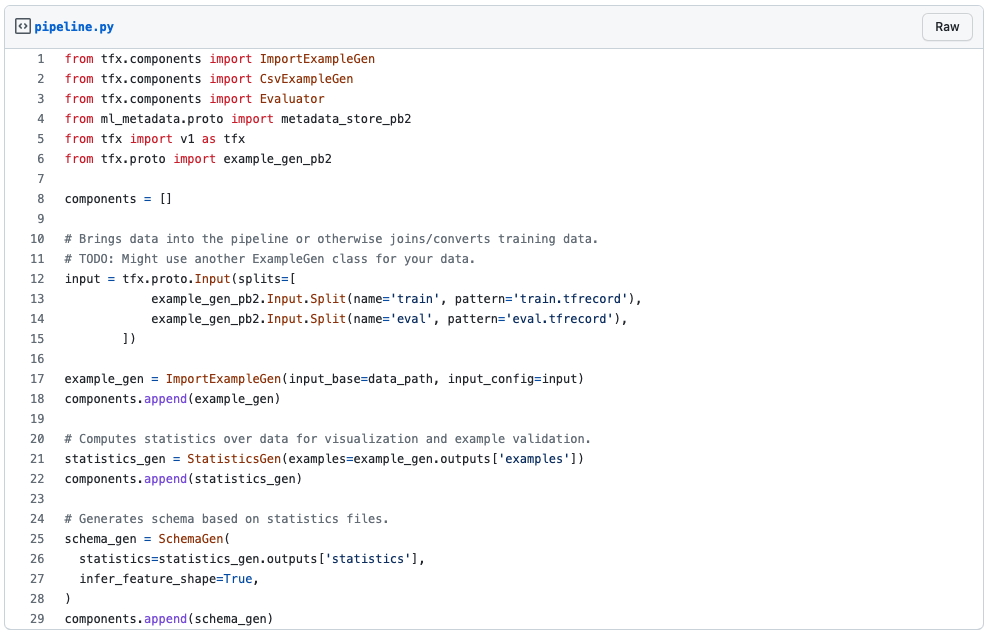Viewport: 989px width, 632px height.
Task: Click the TODO comment line
Action: 270,259
